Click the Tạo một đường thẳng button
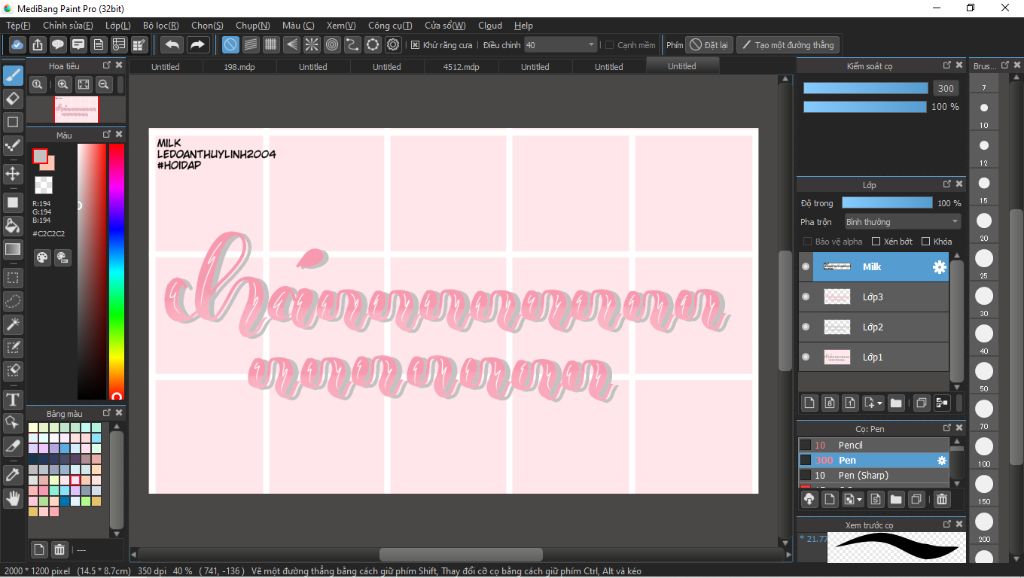 (x=788, y=45)
